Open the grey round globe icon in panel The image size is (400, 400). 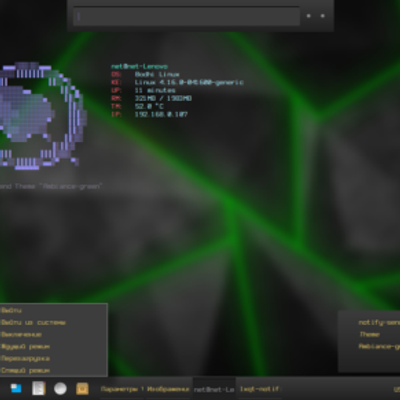[60, 388]
